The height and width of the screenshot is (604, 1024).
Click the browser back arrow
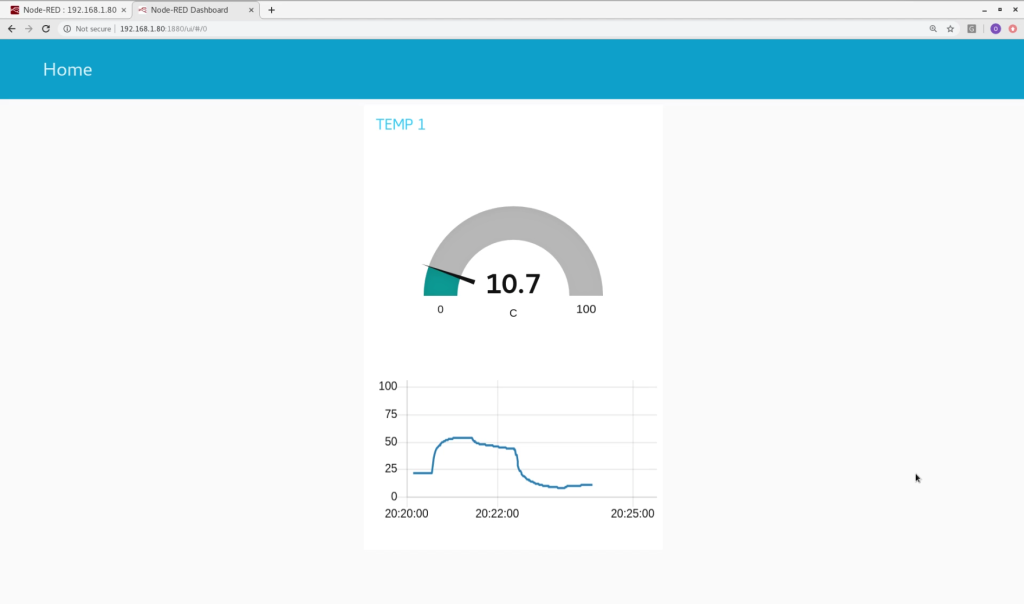coord(11,29)
